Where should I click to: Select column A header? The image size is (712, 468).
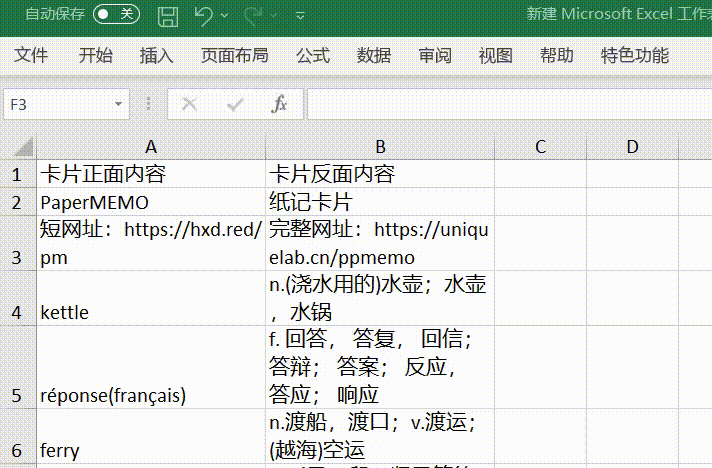click(151, 147)
